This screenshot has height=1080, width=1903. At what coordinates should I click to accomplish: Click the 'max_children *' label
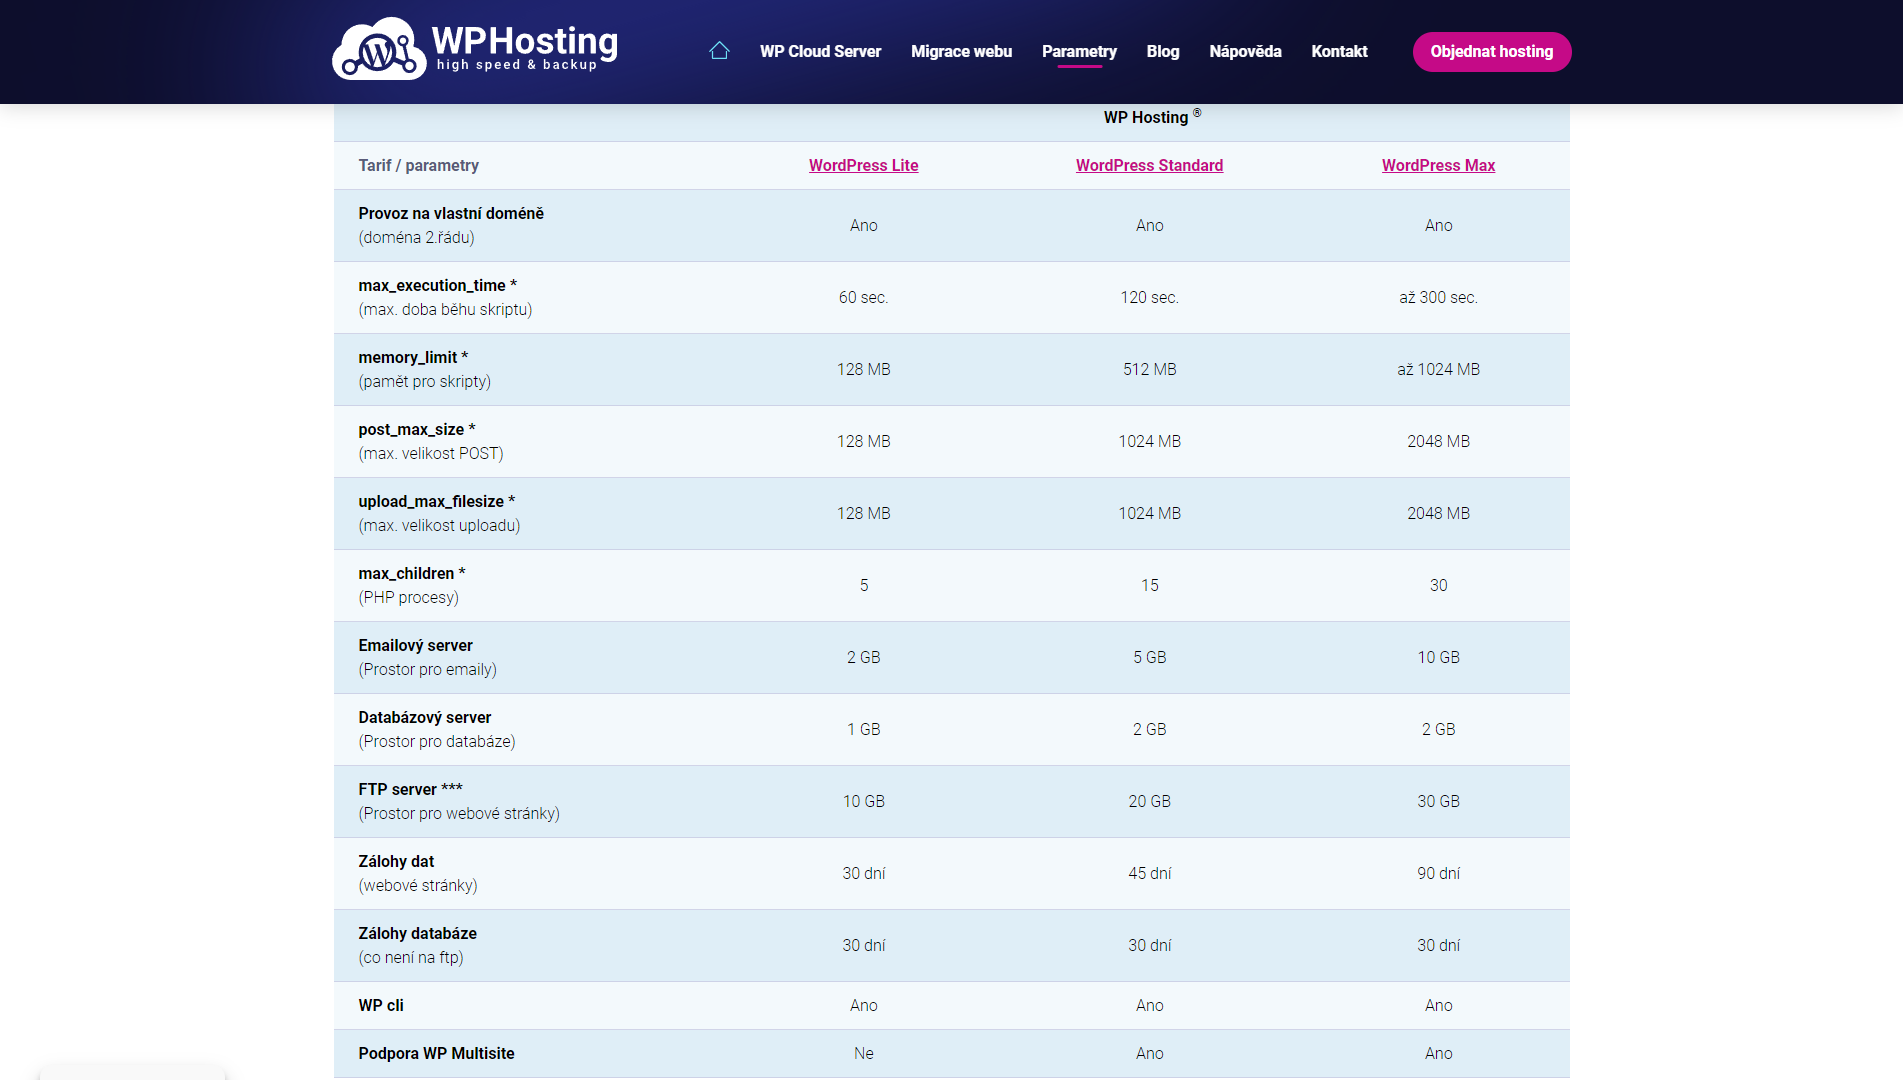pyautogui.click(x=412, y=574)
